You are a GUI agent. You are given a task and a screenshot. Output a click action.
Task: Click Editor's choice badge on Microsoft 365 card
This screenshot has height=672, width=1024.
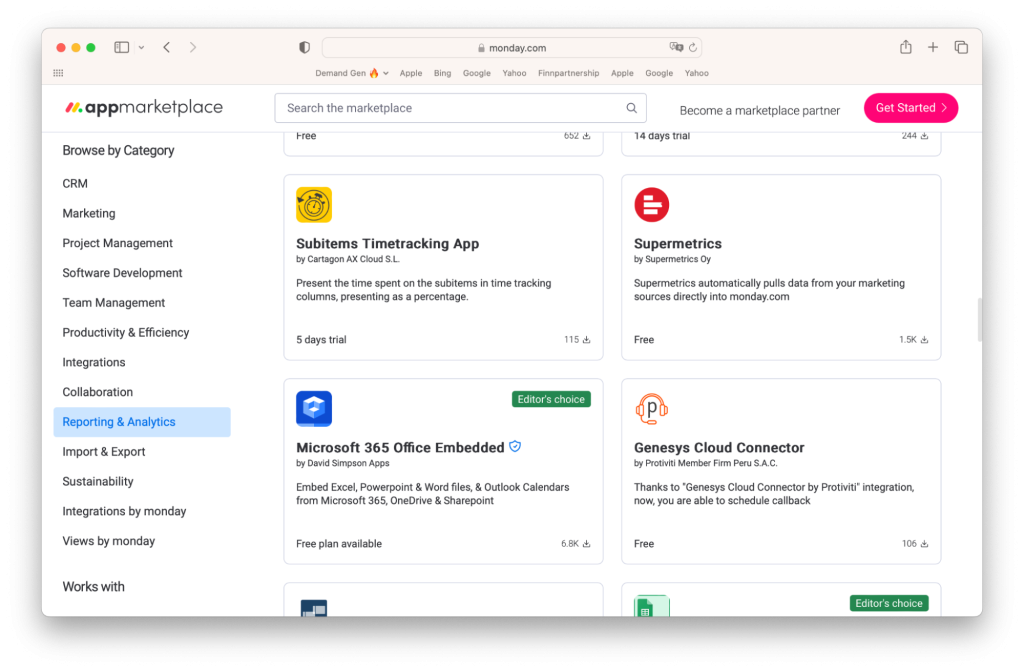[551, 399]
